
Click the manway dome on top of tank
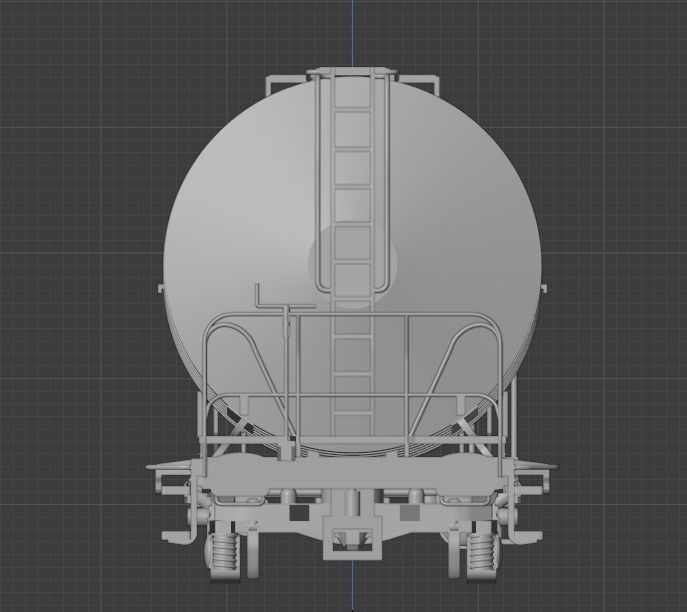(x=353, y=71)
